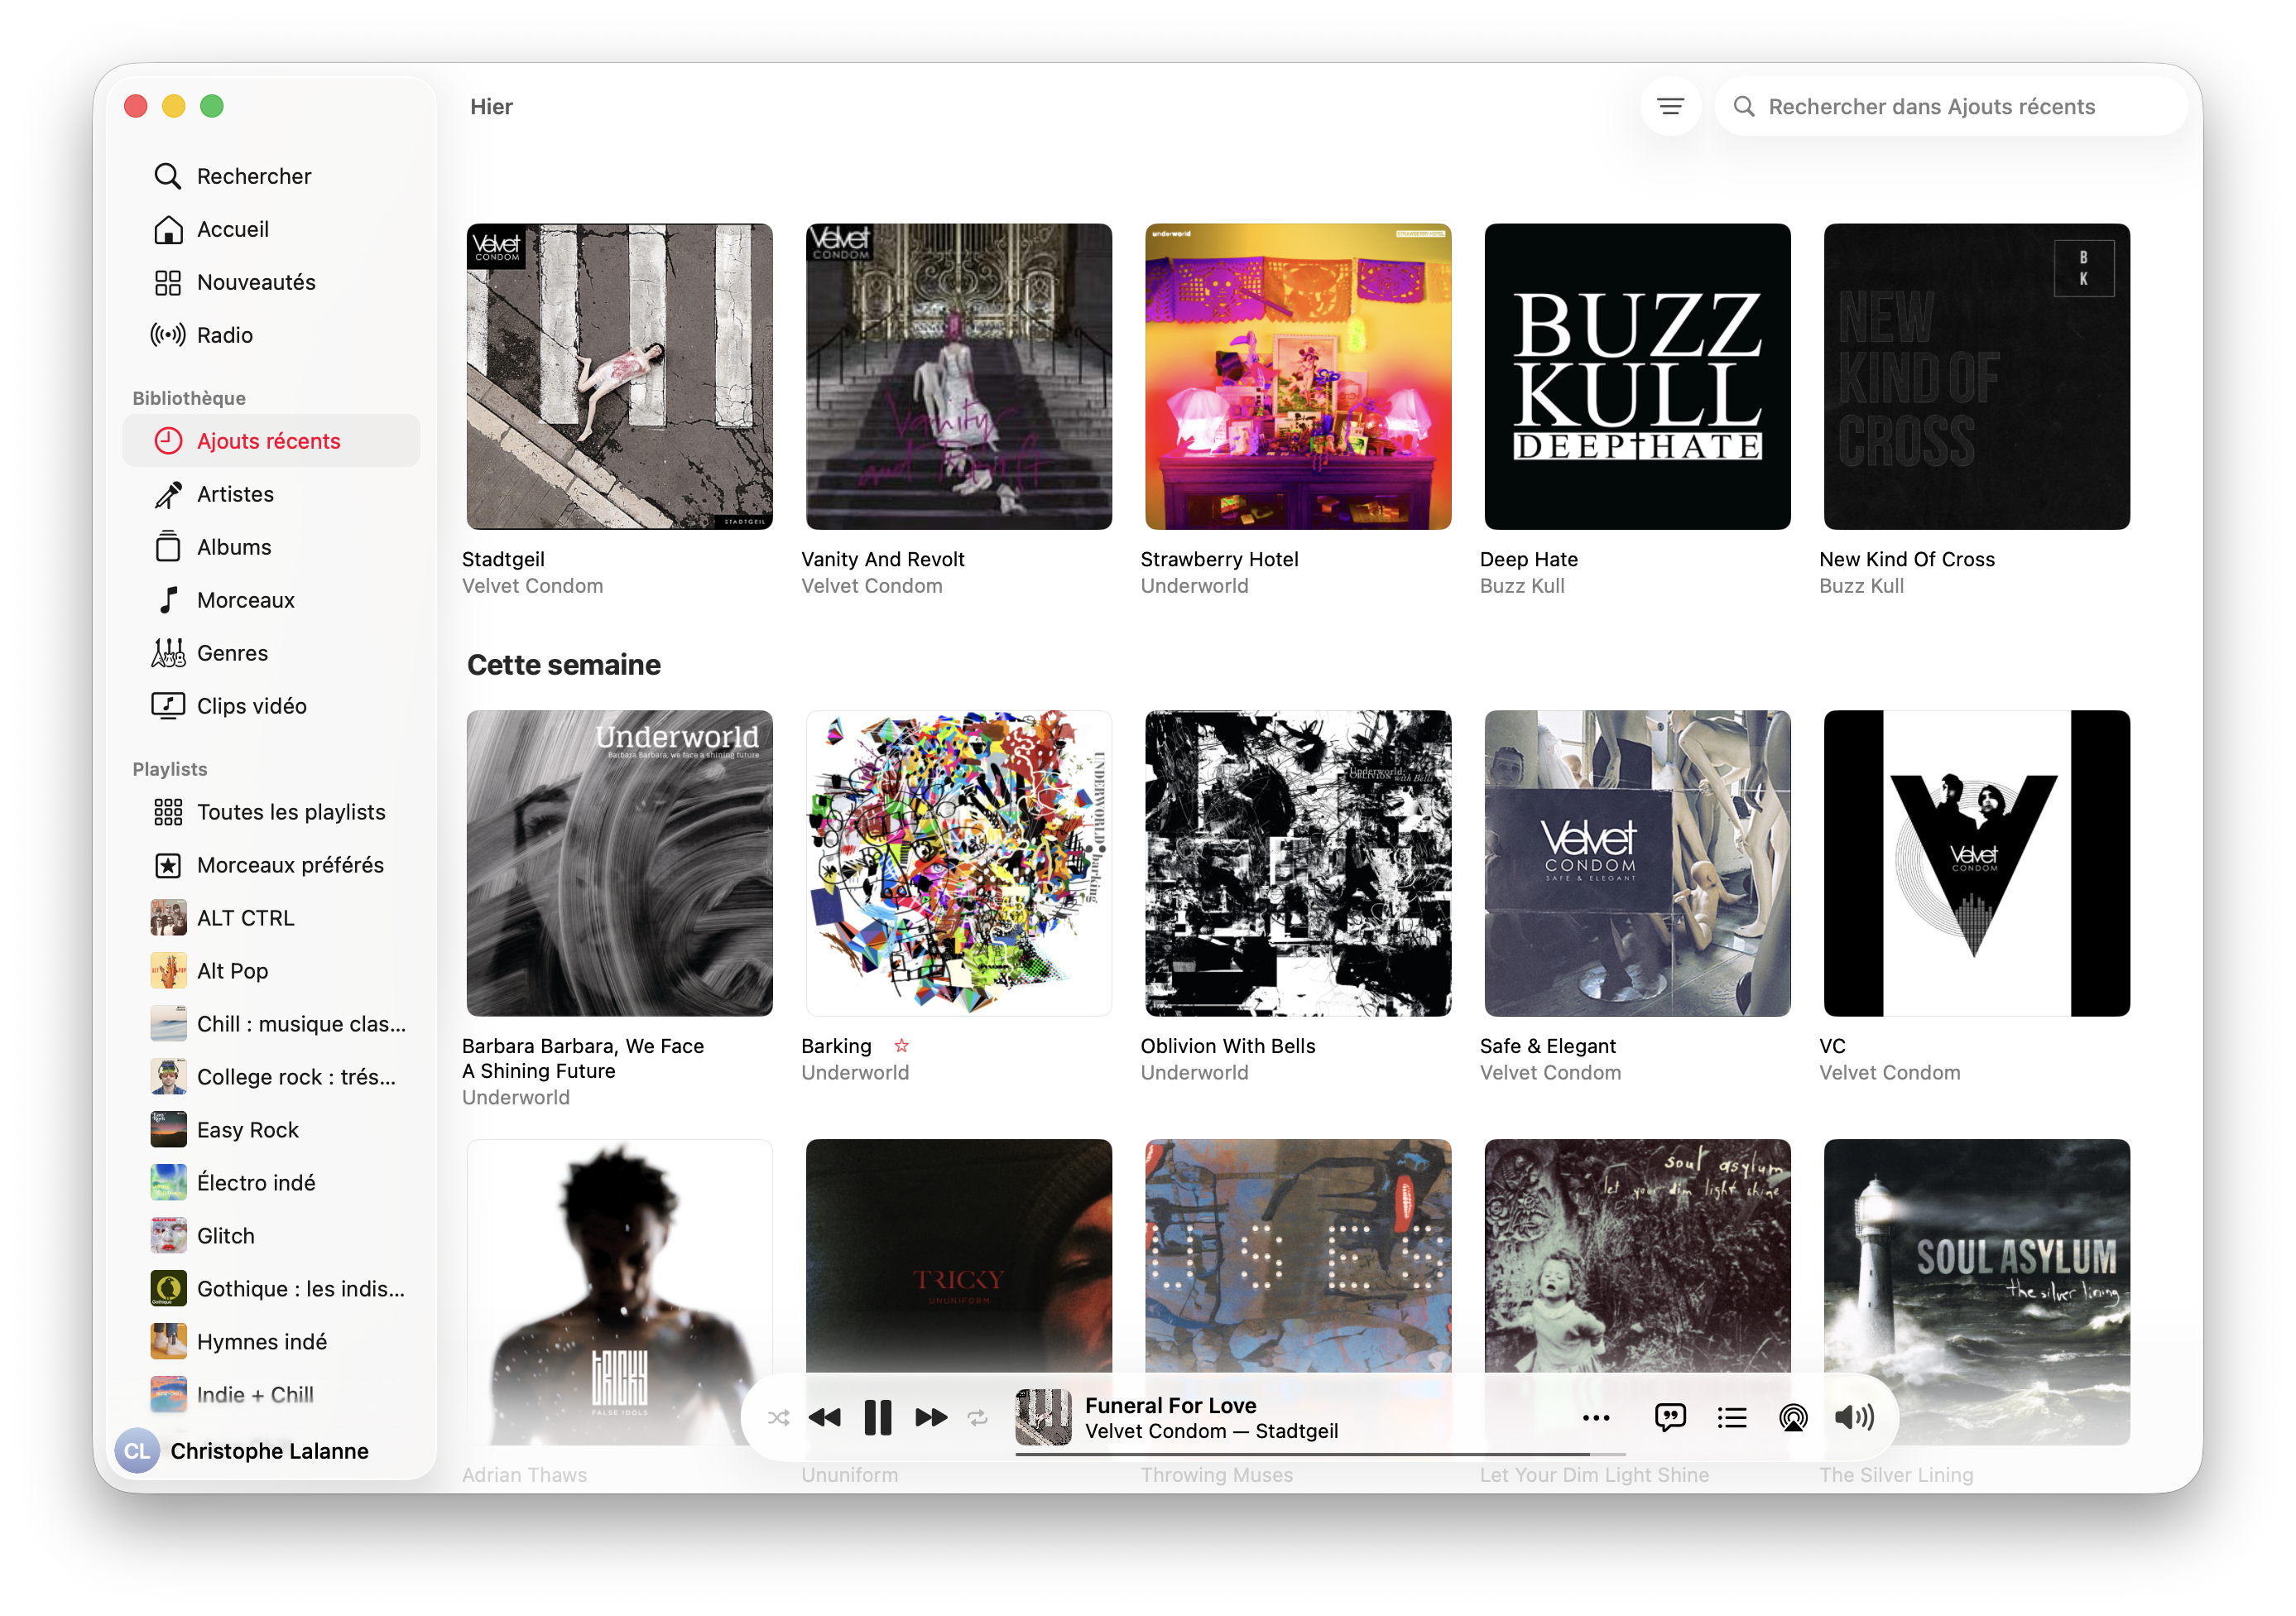
Task: Go back with the rewind button
Action: [x=825, y=1417]
